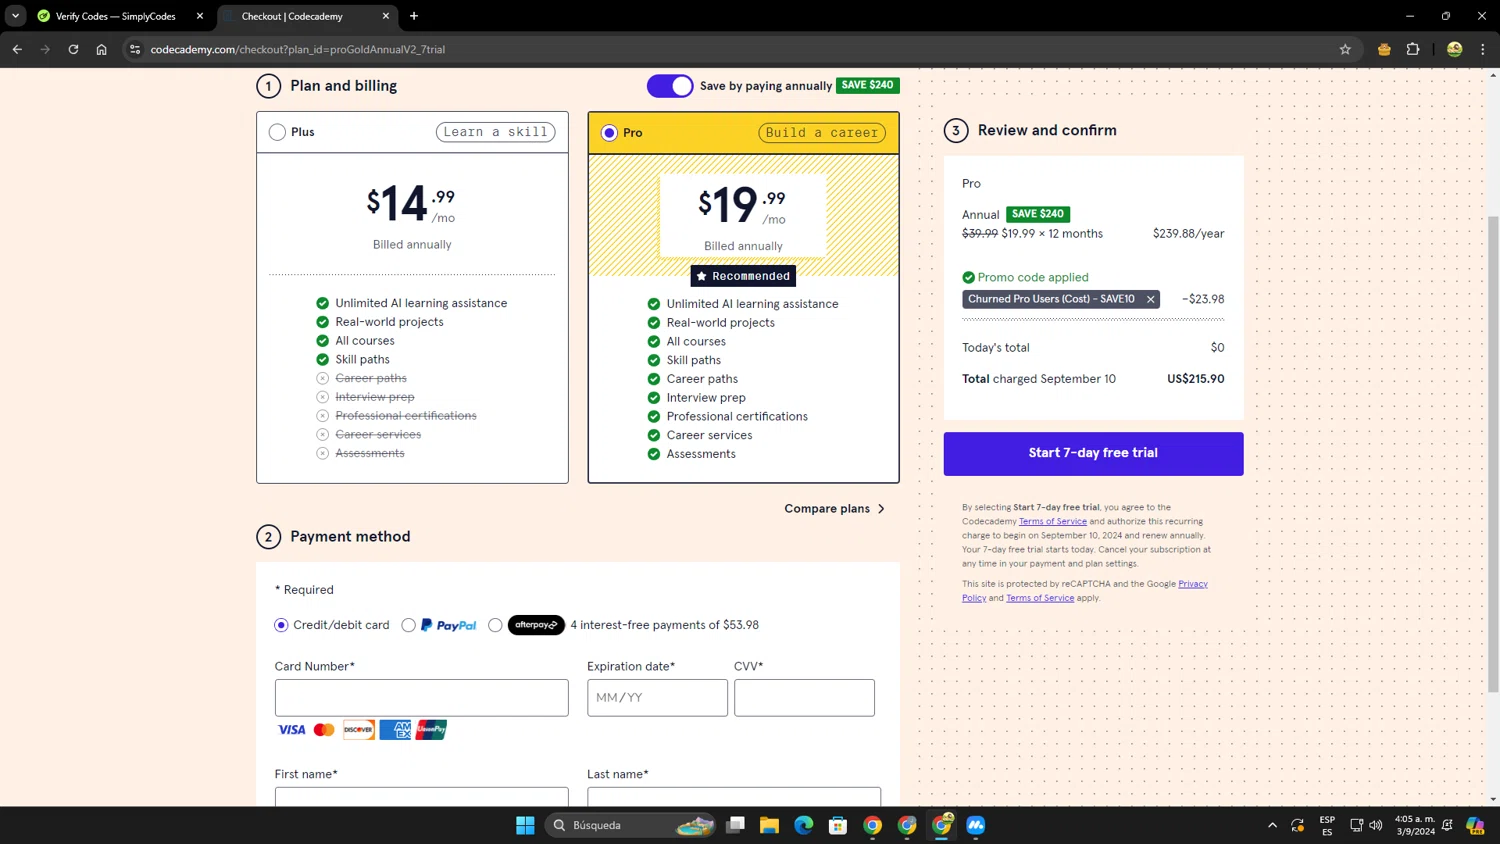Open Task View on taskbar
This screenshot has width=1500, height=844.
coord(735,825)
